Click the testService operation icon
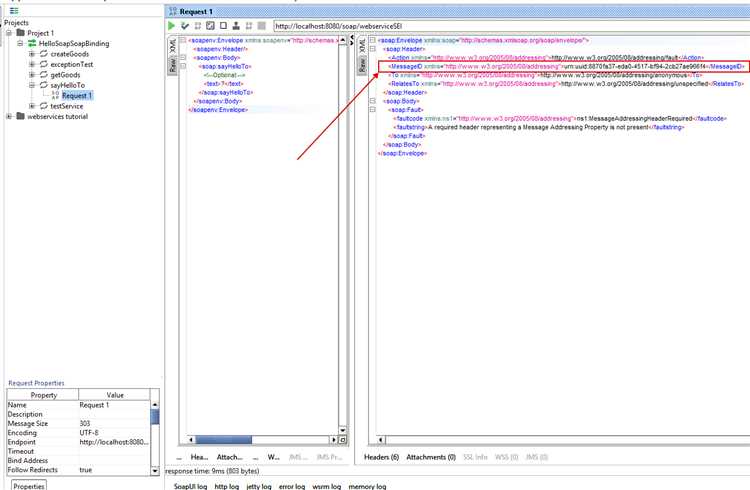 tap(44, 106)
